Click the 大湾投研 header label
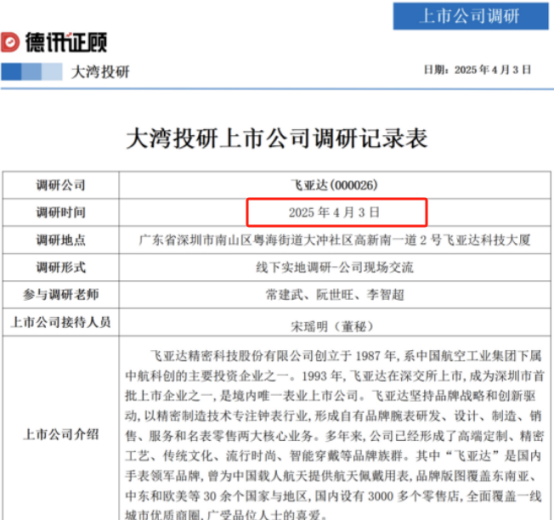 pyautogui.click(x=100, y=72)
